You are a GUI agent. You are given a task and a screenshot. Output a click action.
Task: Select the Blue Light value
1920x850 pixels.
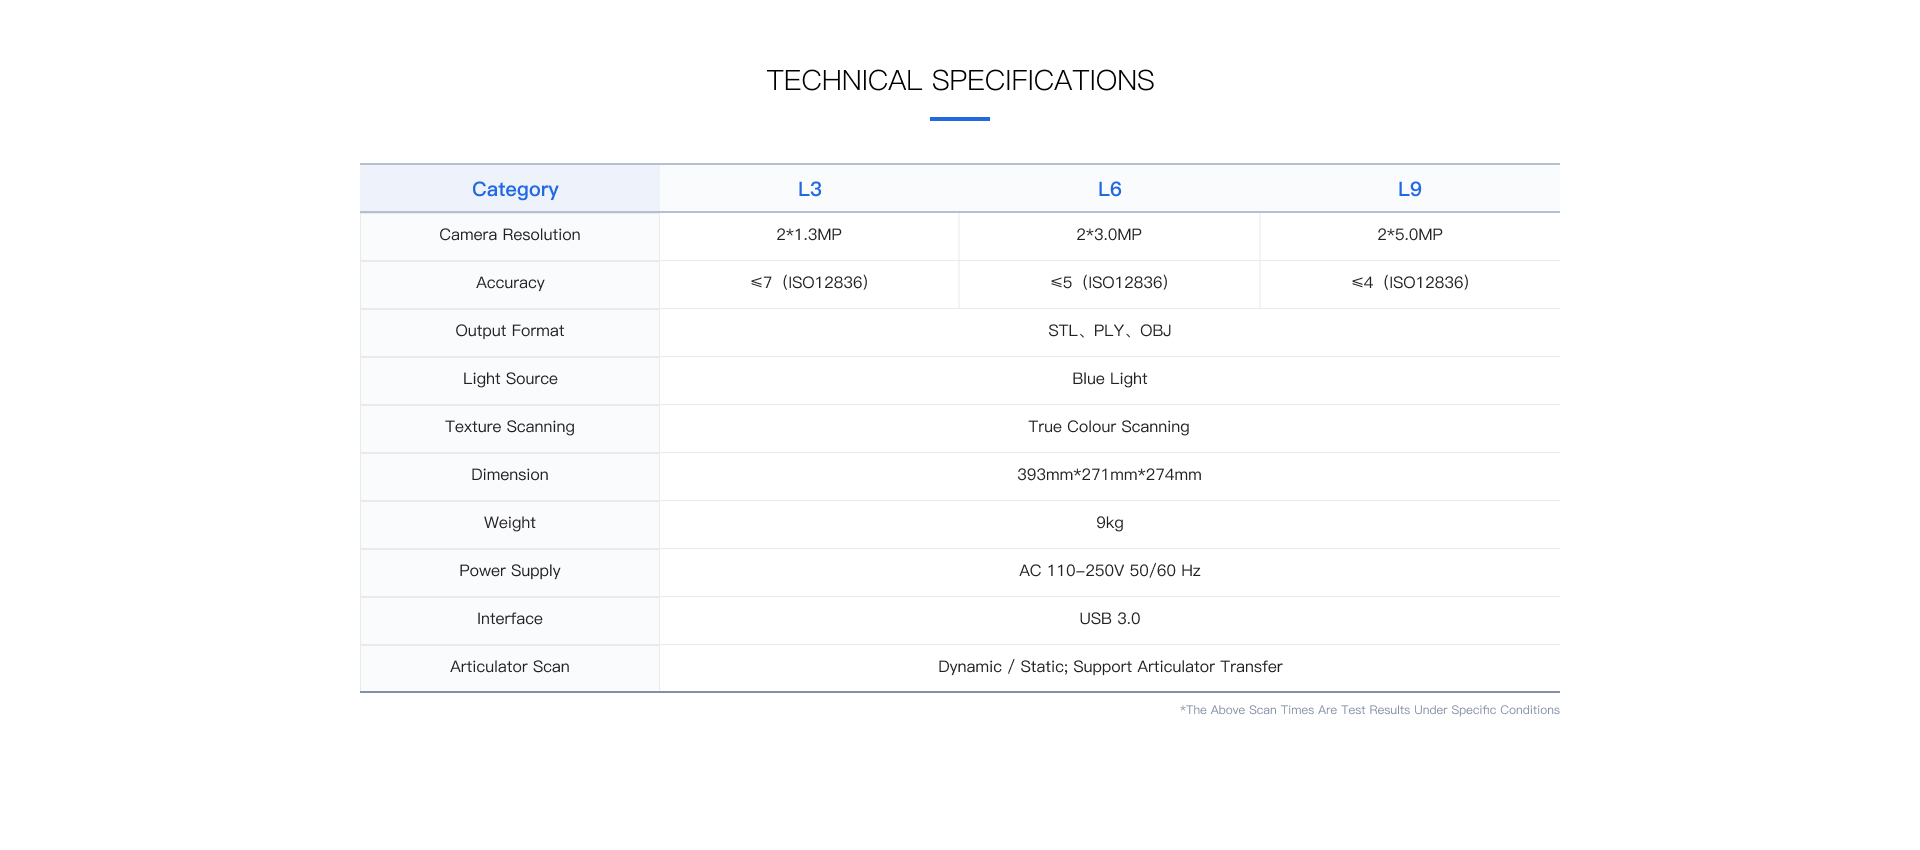pyautogui.click(x=1109, y=379)
